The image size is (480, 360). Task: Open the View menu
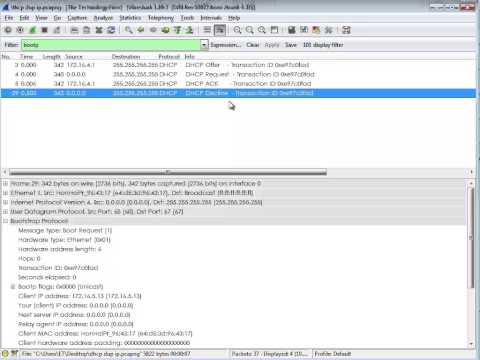point(41,18)
